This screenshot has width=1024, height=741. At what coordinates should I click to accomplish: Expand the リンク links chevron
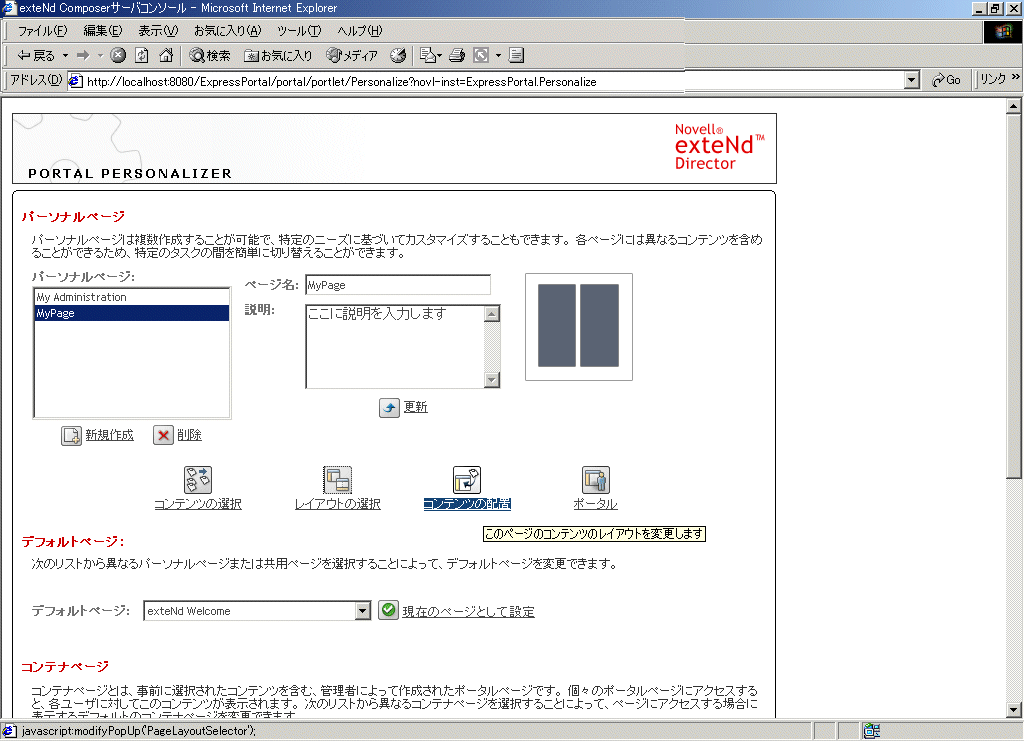click(x=1016, y=77)
